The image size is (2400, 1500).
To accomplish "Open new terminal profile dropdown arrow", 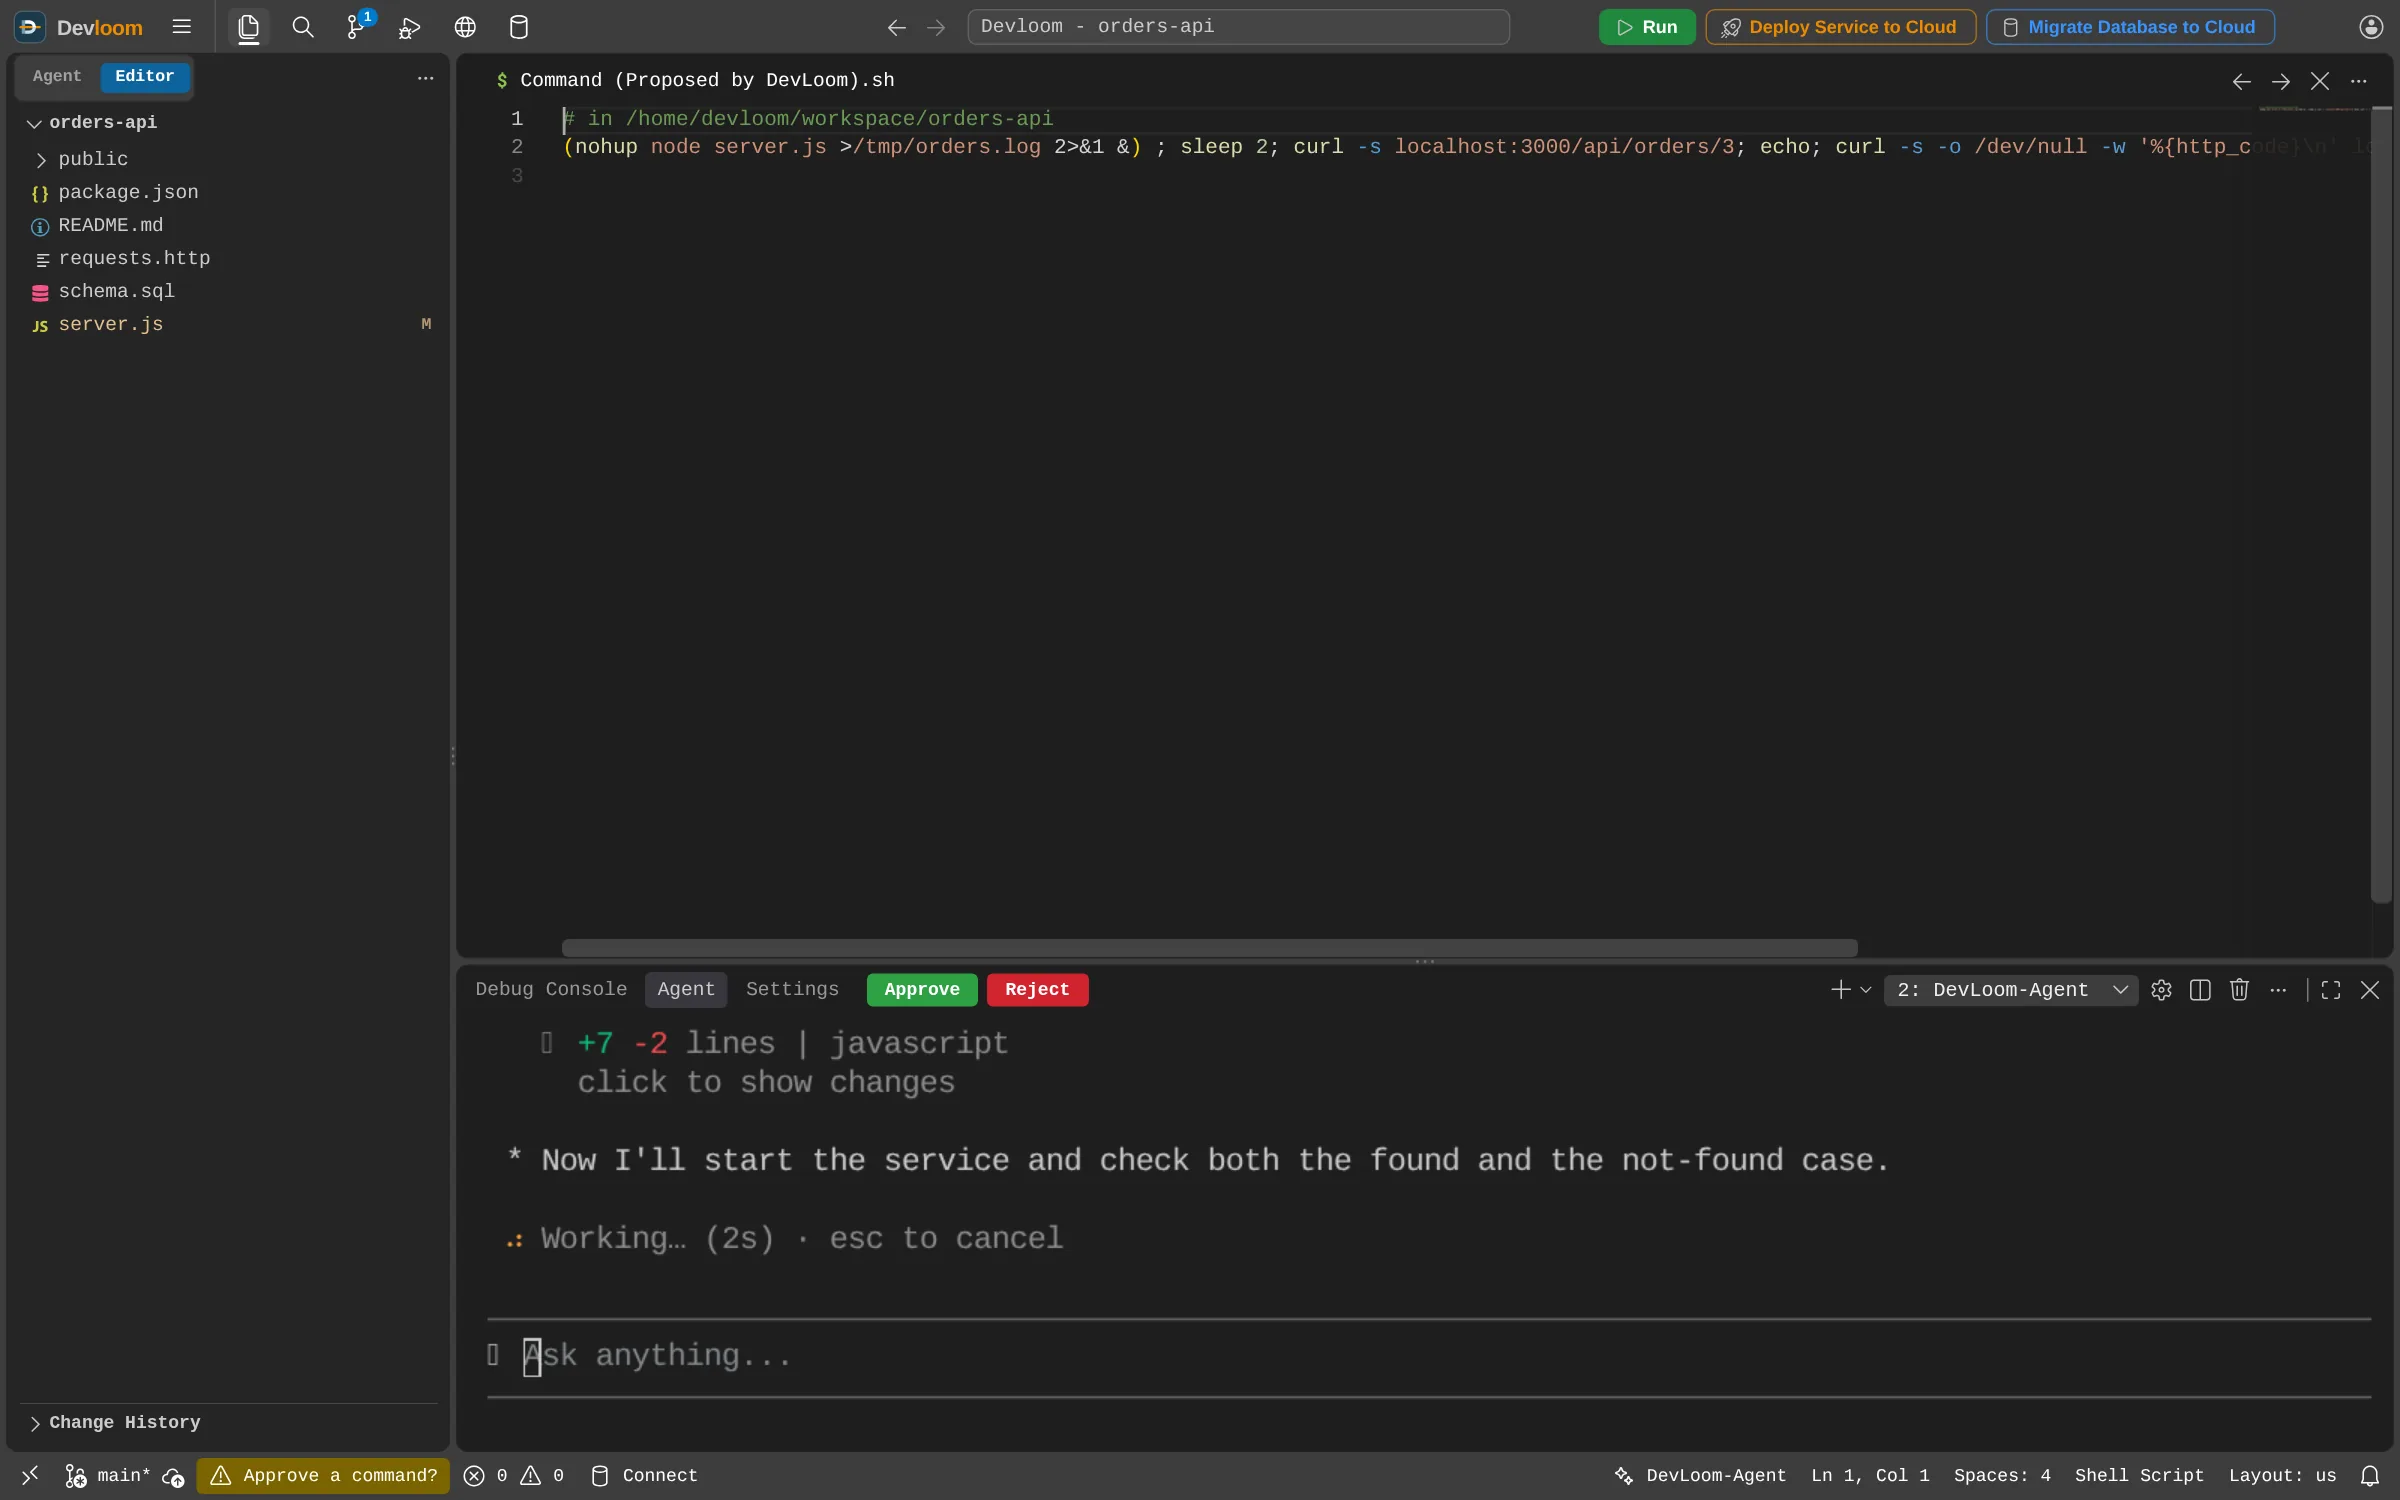I will 1866,990.
